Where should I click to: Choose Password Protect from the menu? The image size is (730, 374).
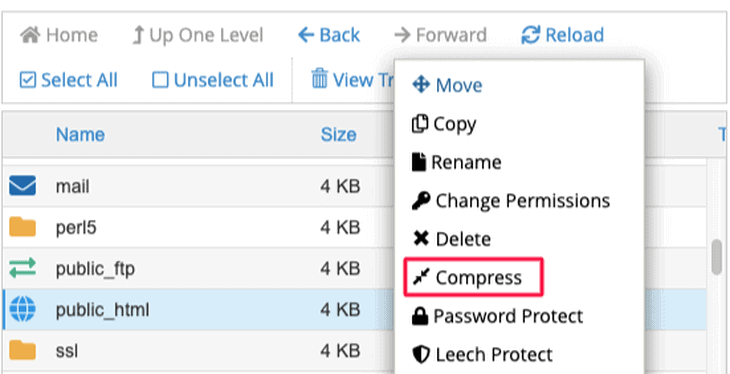coord(497,316)
